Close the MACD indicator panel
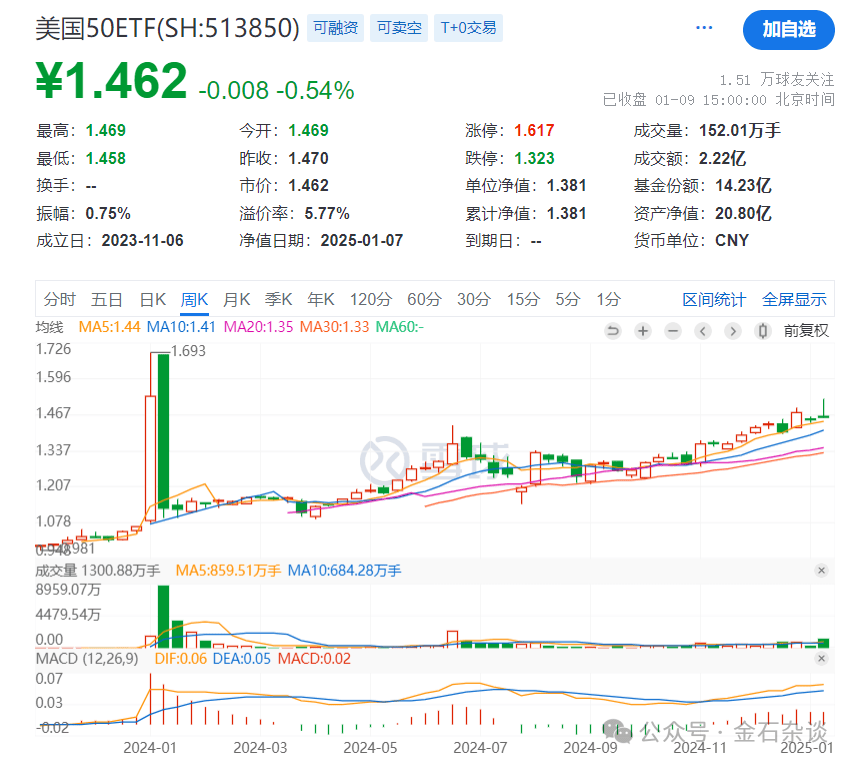This screenshot has width=855, height=766. pyautogui.click(x=821, y=659)
